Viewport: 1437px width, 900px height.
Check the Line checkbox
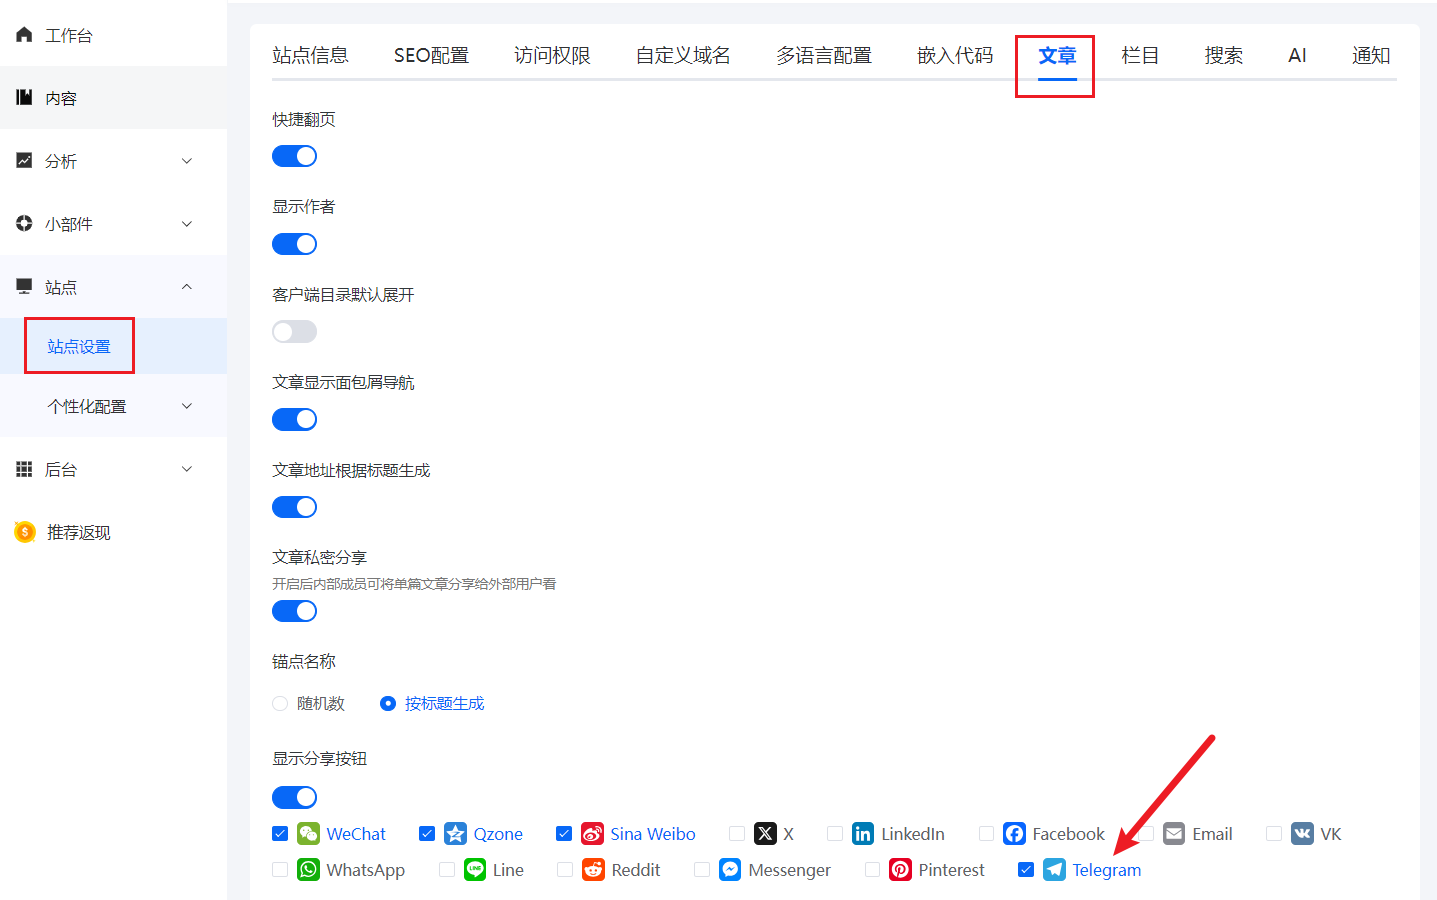pyautogui.click(x=447, y=869)
